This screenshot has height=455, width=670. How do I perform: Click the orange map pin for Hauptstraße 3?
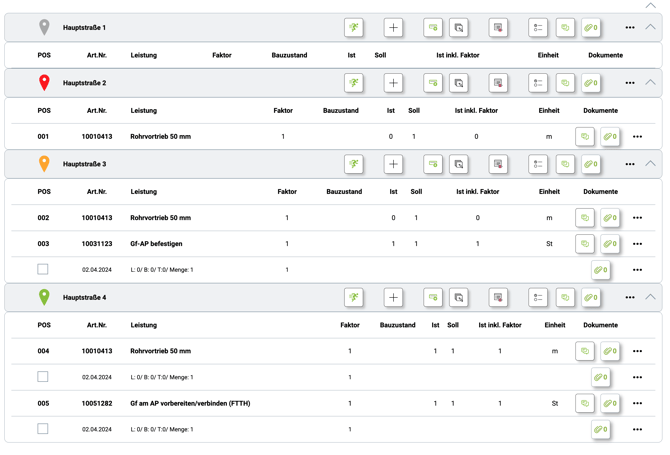tap(44, 163)
